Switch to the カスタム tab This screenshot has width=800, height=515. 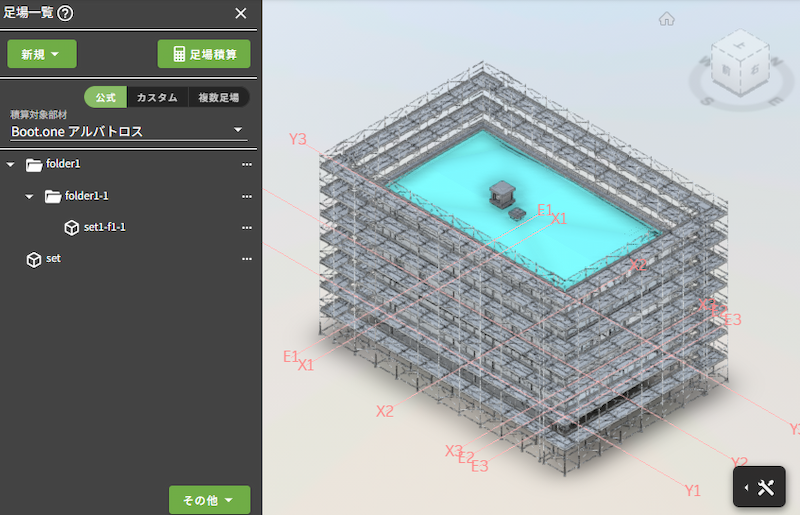[158, 97]
